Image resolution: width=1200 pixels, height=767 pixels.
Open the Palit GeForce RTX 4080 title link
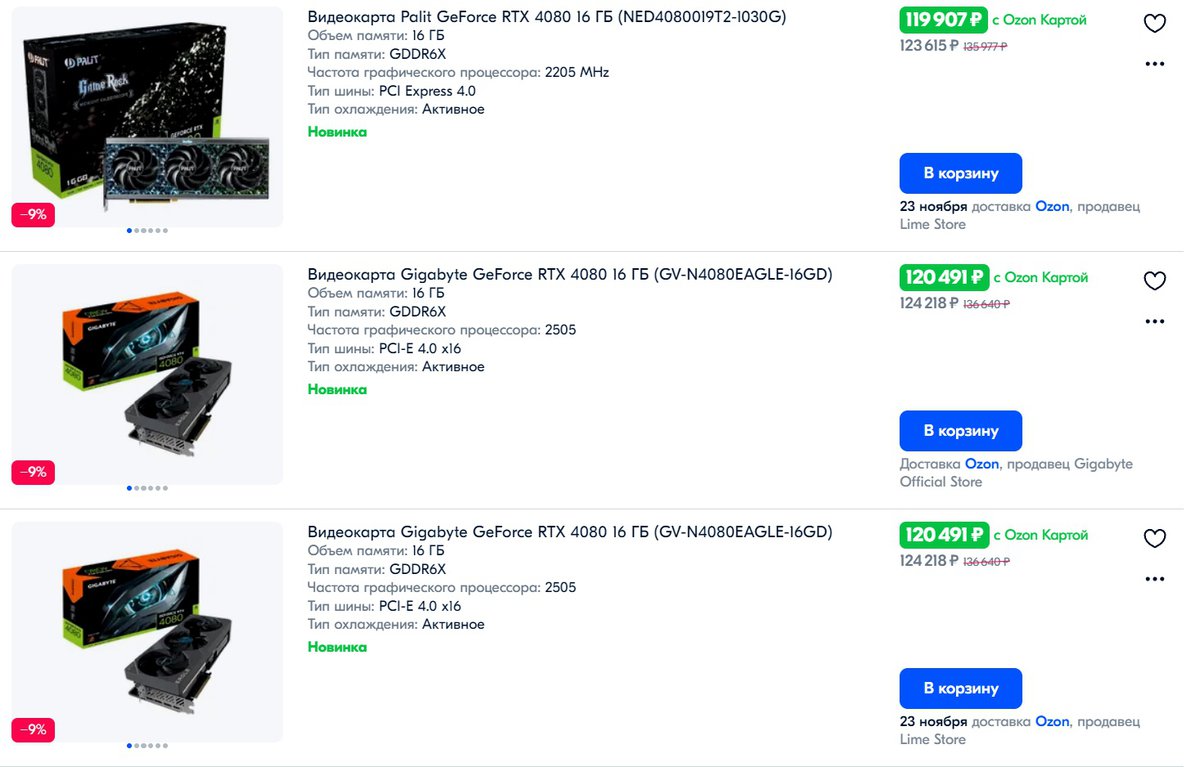(546, 17)
